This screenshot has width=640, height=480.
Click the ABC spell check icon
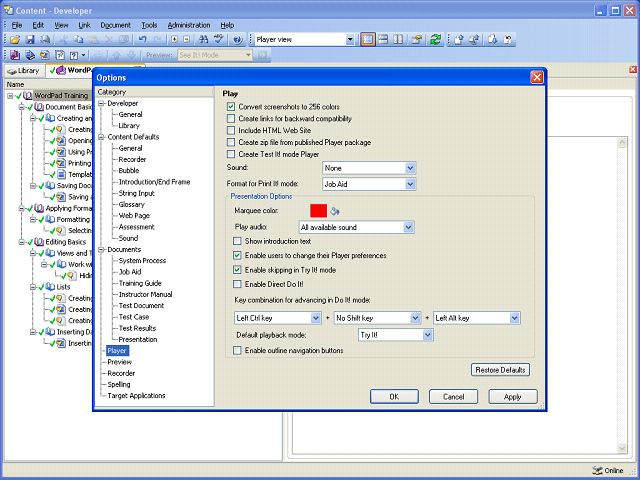pyautogui.click(x=219, y=40)
